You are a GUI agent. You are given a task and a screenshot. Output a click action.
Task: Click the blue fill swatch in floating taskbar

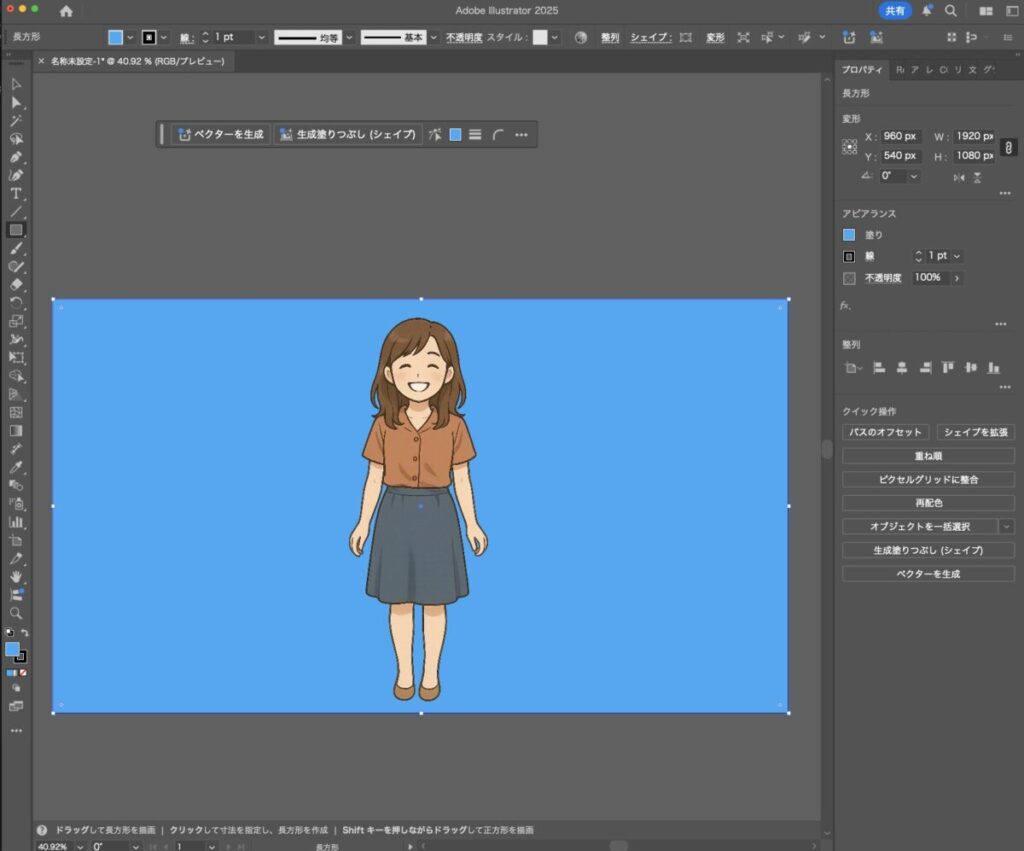tap(456, 135)
